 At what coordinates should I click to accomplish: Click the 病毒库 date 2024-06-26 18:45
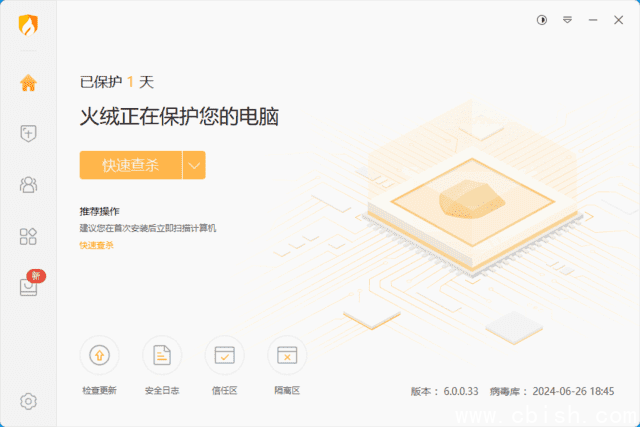[573, 391]
